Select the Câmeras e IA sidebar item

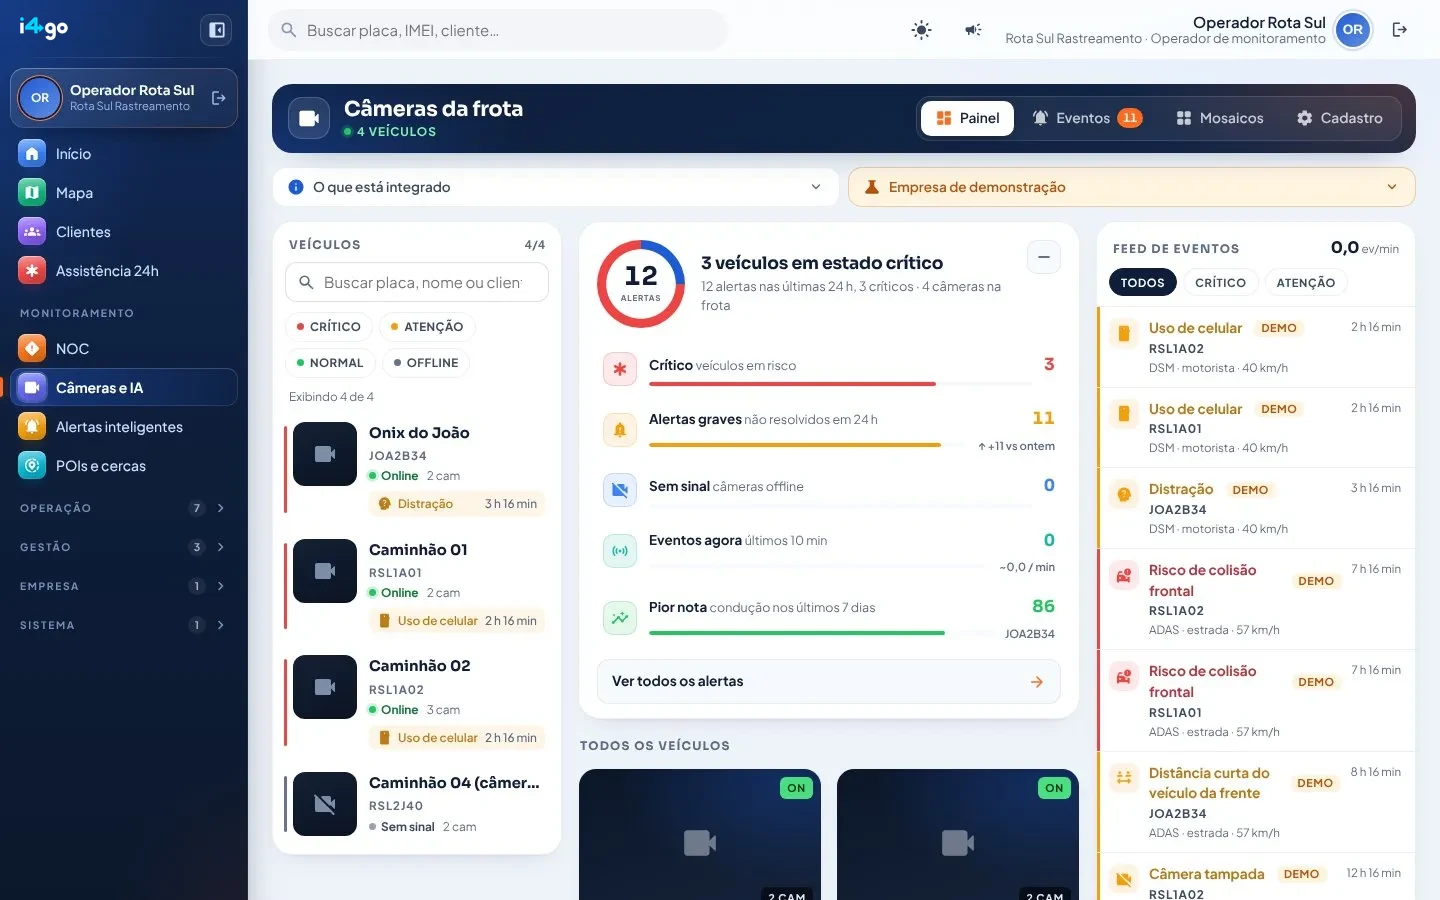pyautogui.click(x=124, y=388)
